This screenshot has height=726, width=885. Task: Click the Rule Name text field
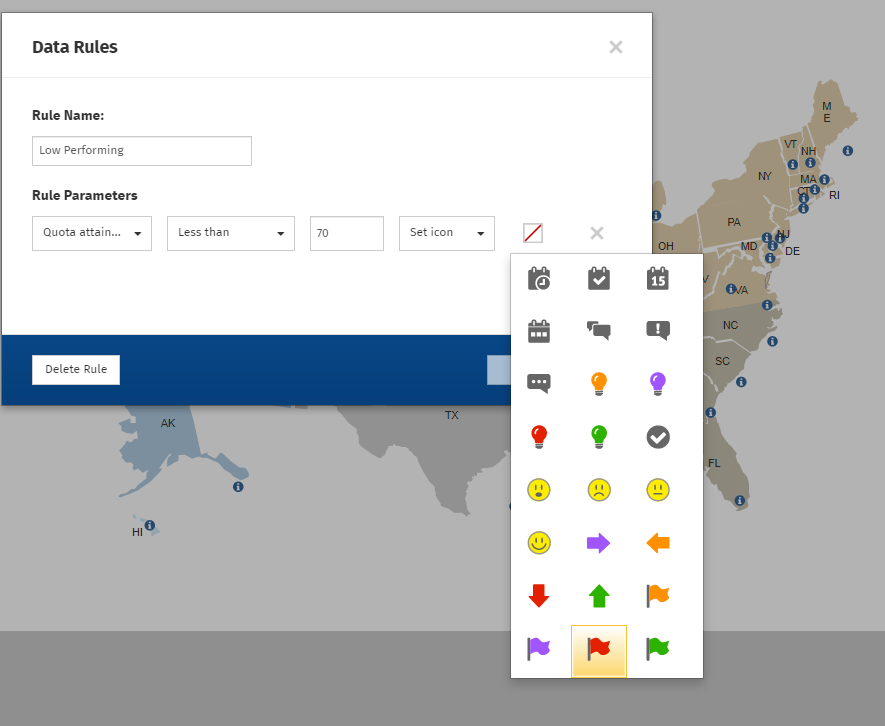[142, 151]
